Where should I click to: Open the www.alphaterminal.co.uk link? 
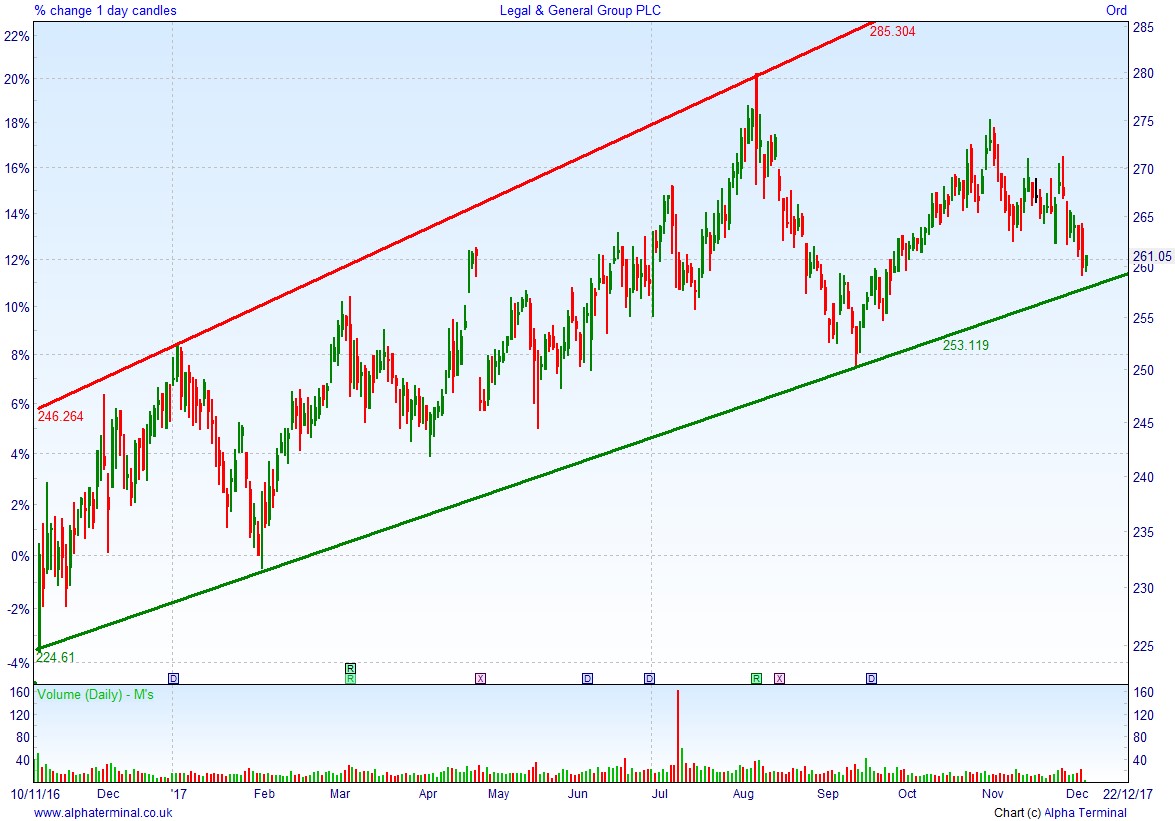tap(103, 813)
